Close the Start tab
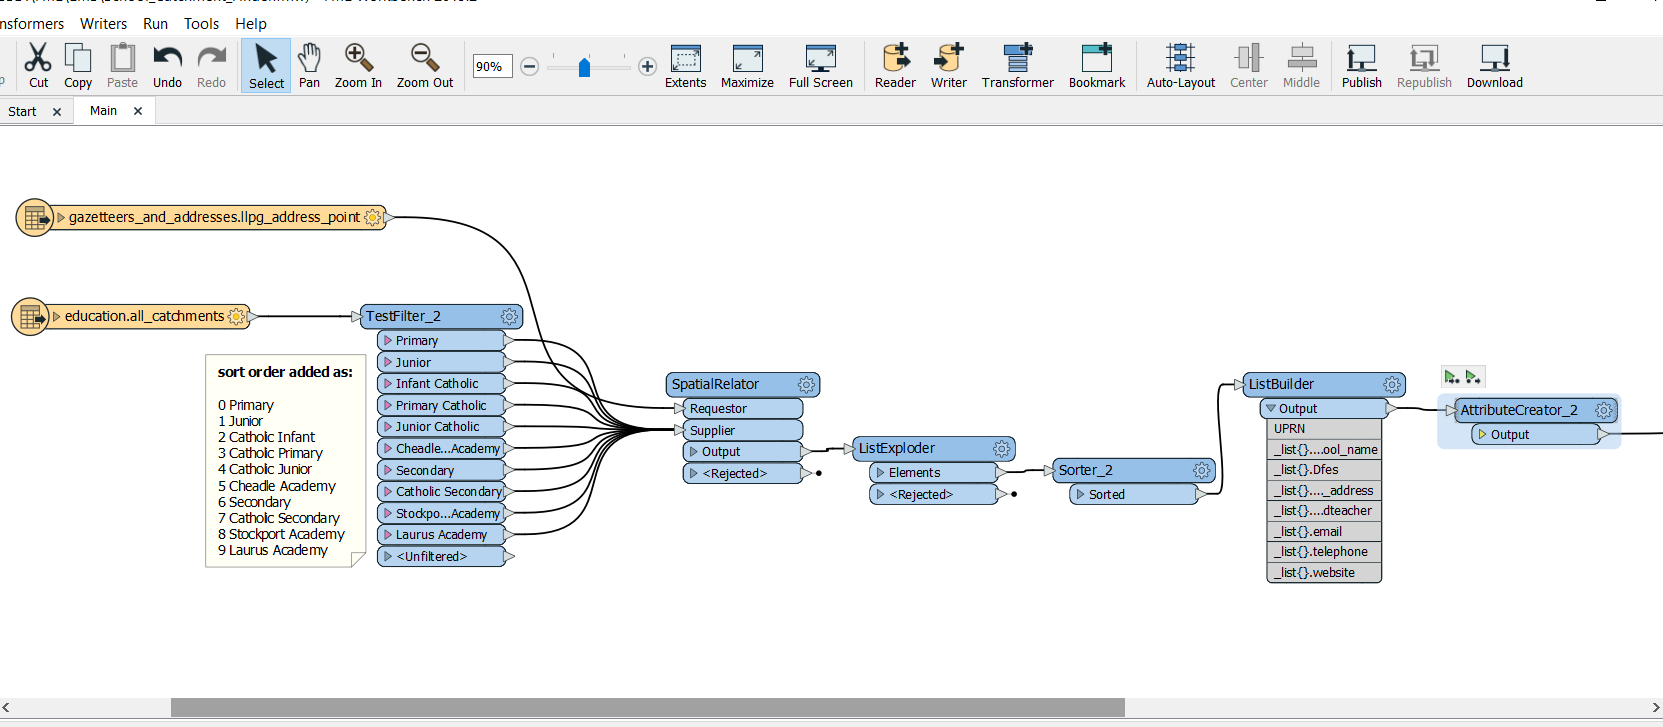Viewport: 1663px width, 727px height. pos(57,112)
